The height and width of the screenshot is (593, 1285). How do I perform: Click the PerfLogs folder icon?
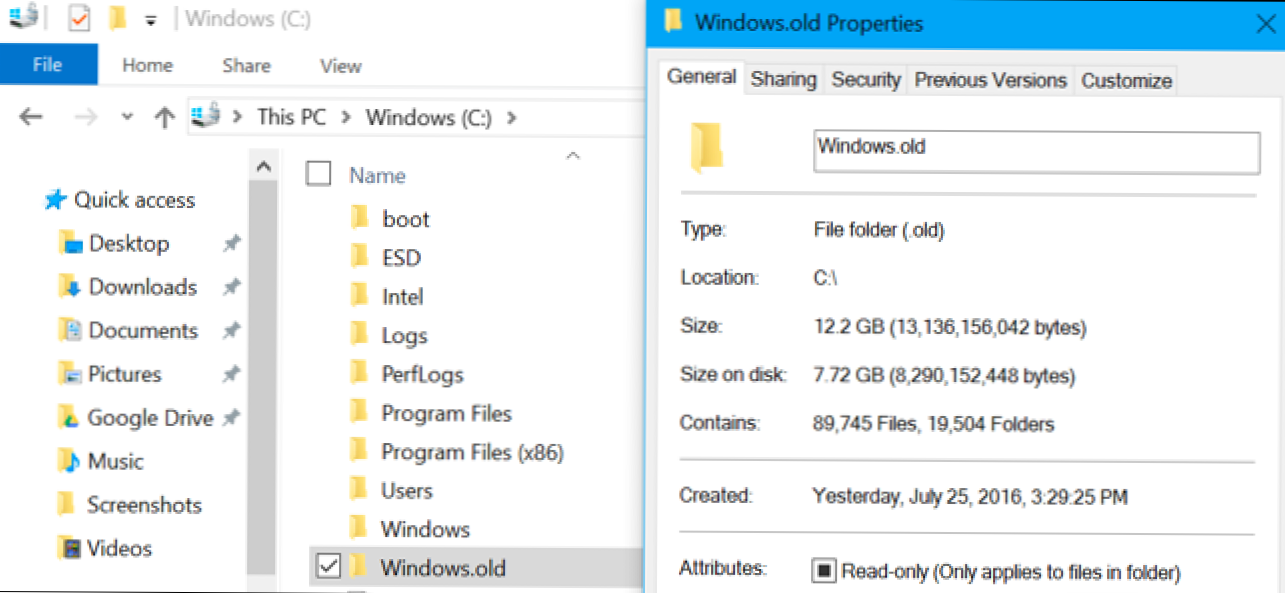(360, 374)
